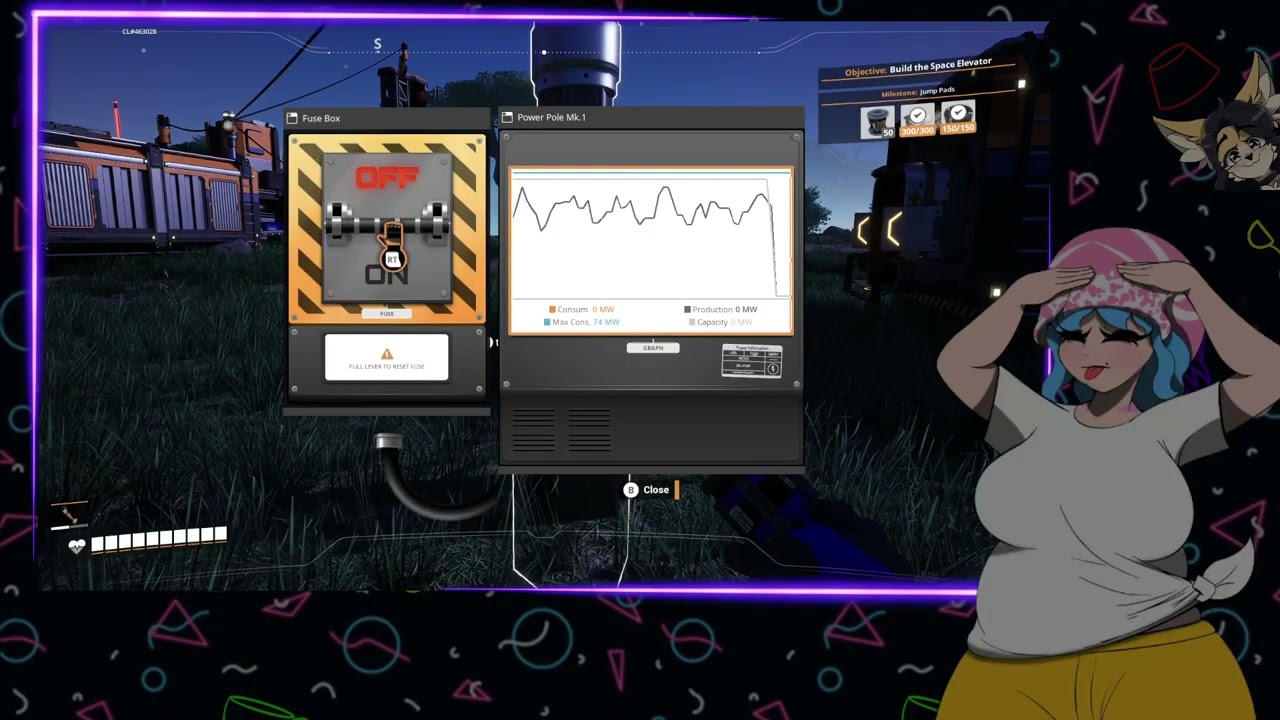Click the CL#463028 build number text
Viewport: 1280px width, 720px height.
pos(139,32)
